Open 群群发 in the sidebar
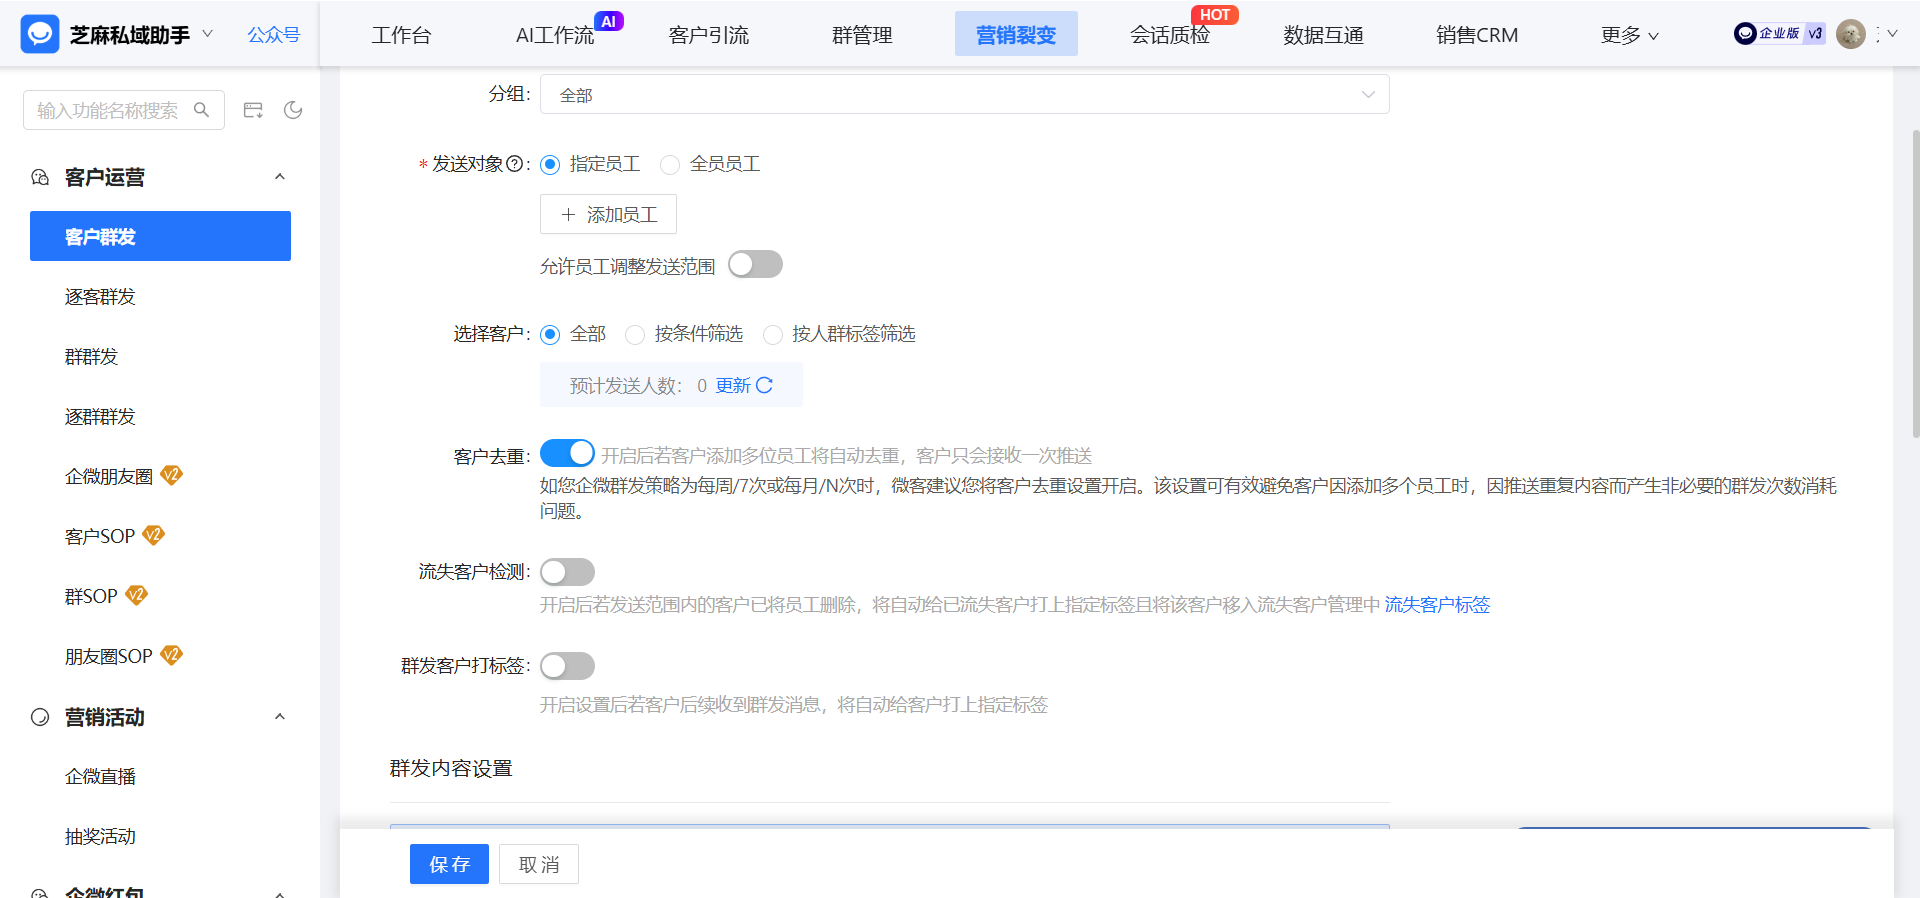1920x898 pixels. 91,356
